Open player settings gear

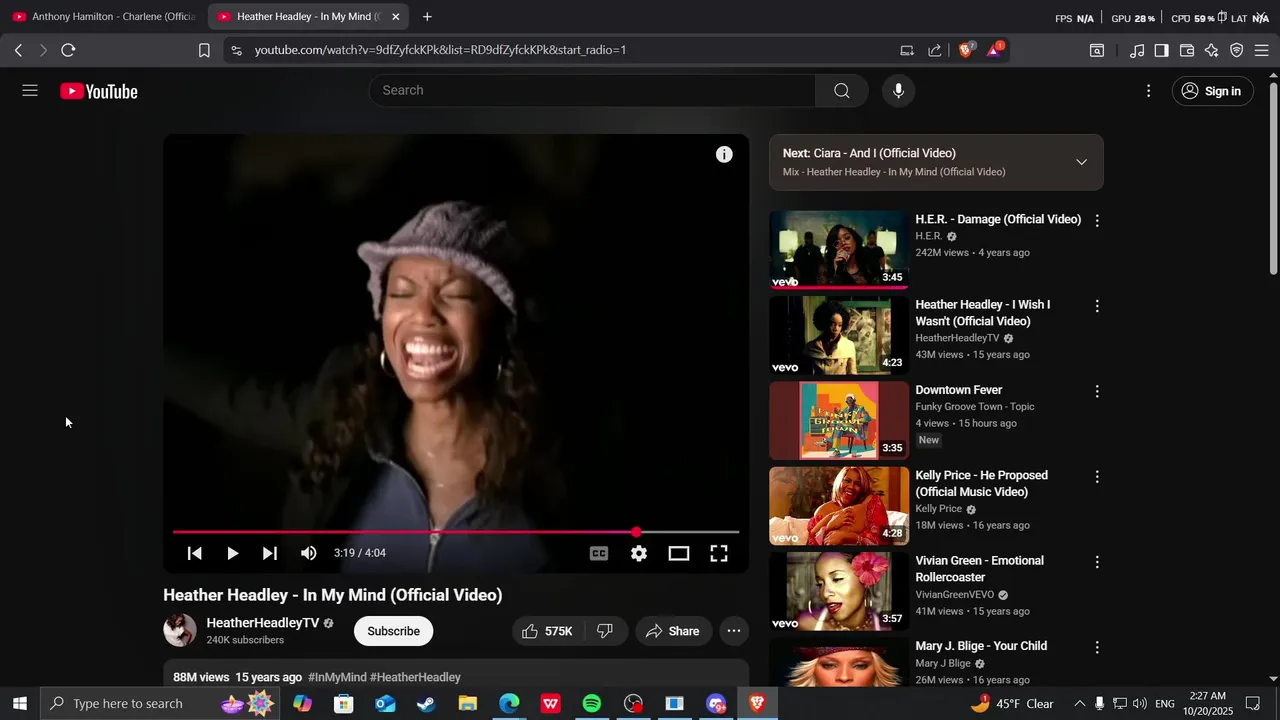(639, 553)
